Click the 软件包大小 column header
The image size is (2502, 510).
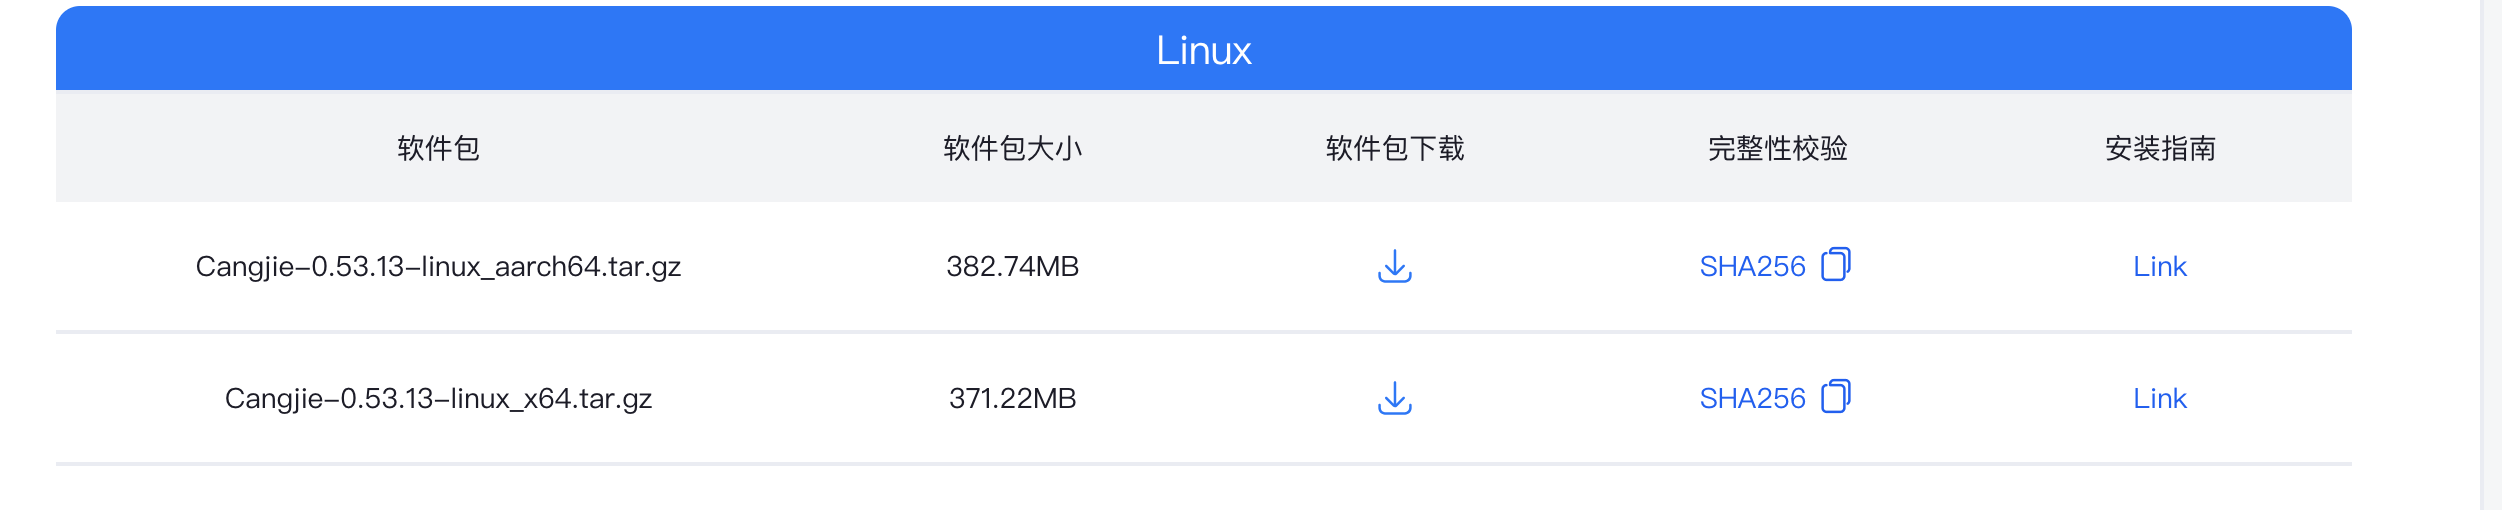pos(1013,148)
